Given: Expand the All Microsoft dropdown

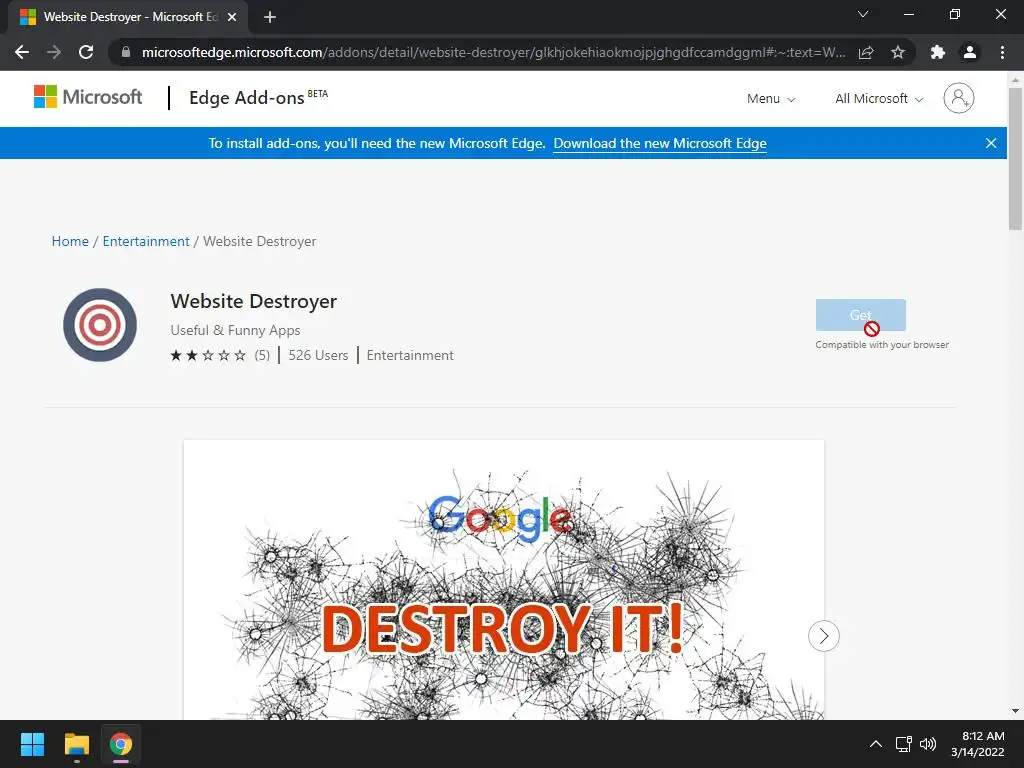Looking at the screenshot, I should pyautogui.click(x=879, y=99).
